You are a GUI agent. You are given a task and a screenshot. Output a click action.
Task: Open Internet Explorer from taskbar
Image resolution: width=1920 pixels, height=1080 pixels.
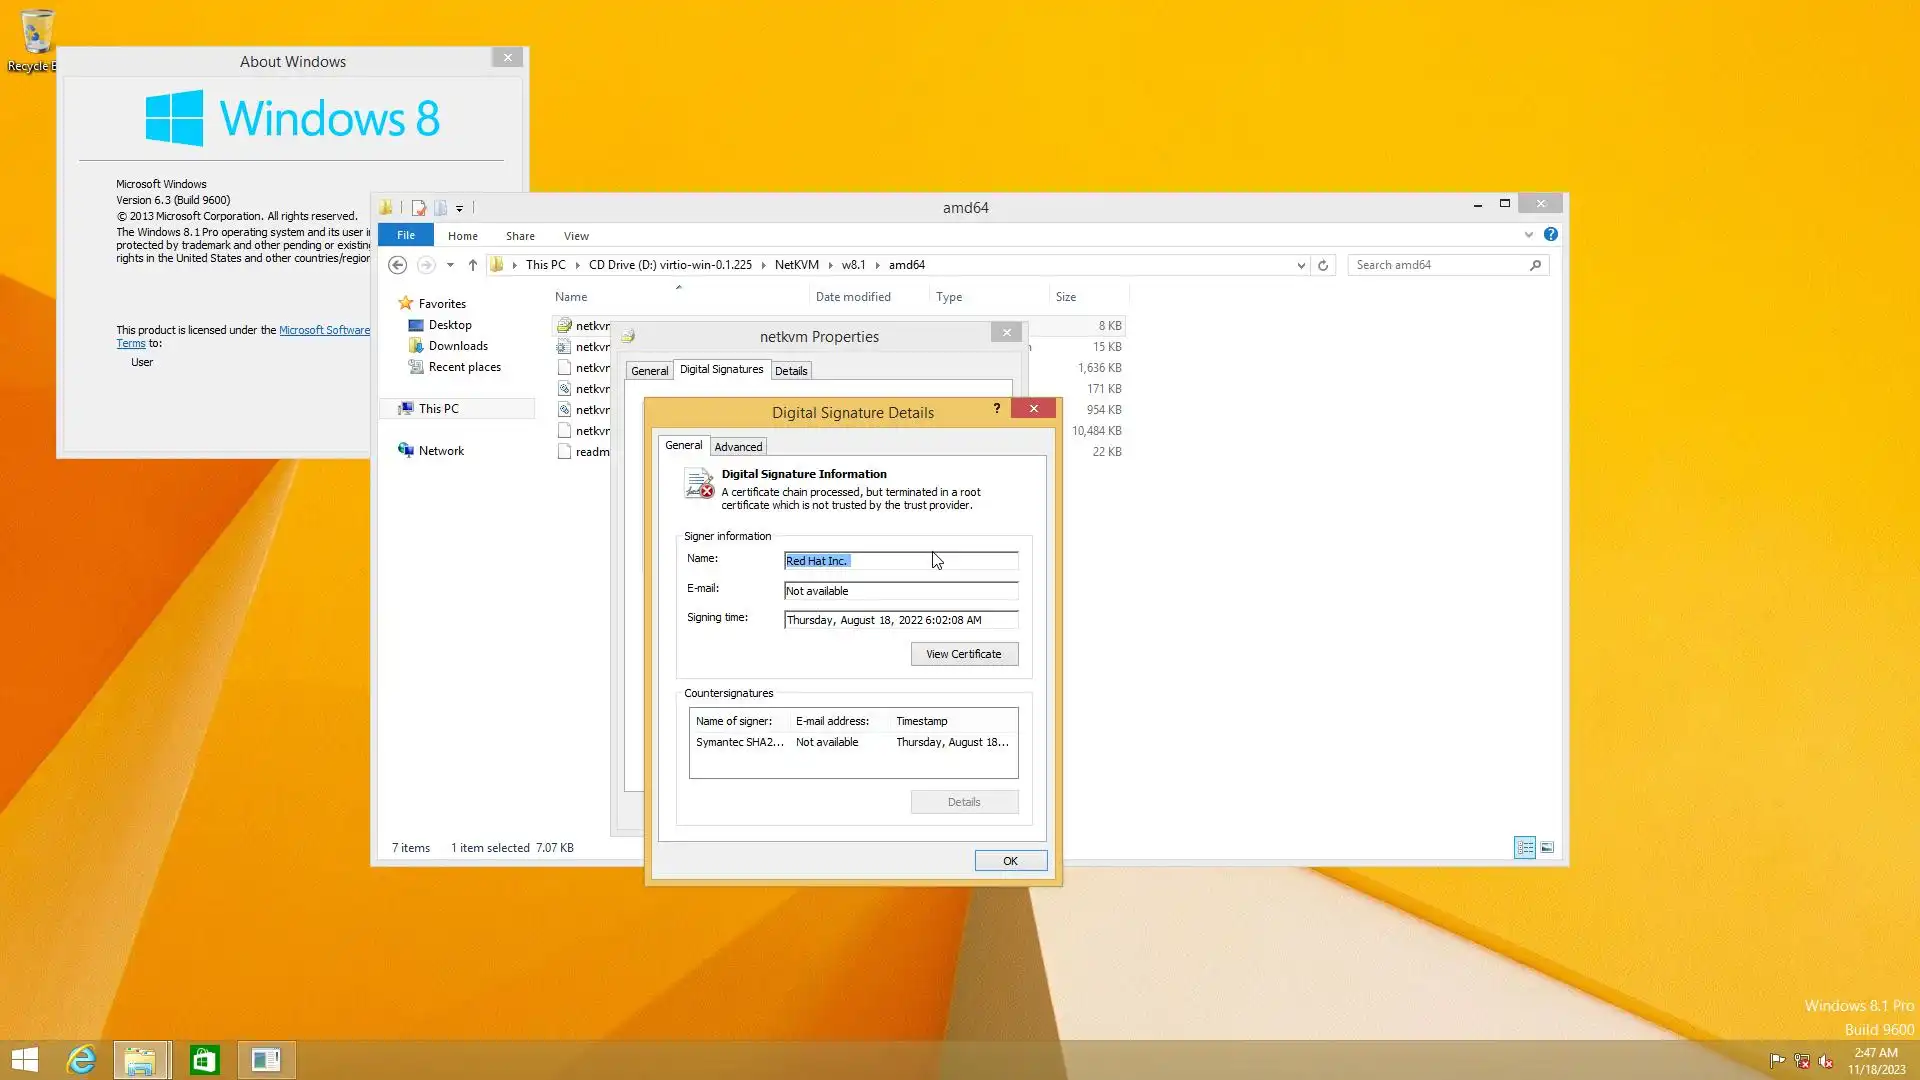(81, 1060)
